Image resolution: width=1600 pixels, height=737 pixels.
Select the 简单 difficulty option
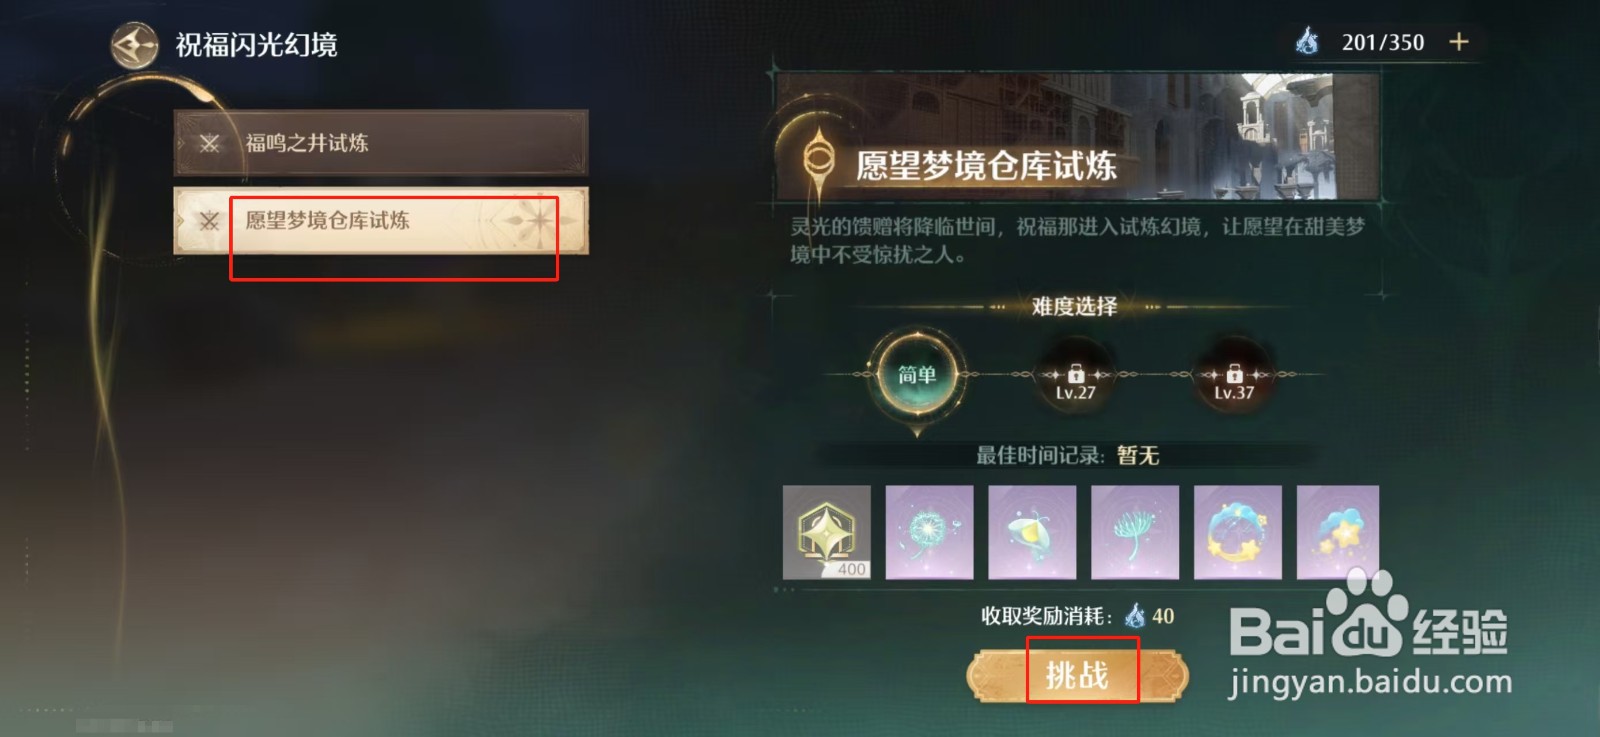pyautogui.click(x=917, y=375)
